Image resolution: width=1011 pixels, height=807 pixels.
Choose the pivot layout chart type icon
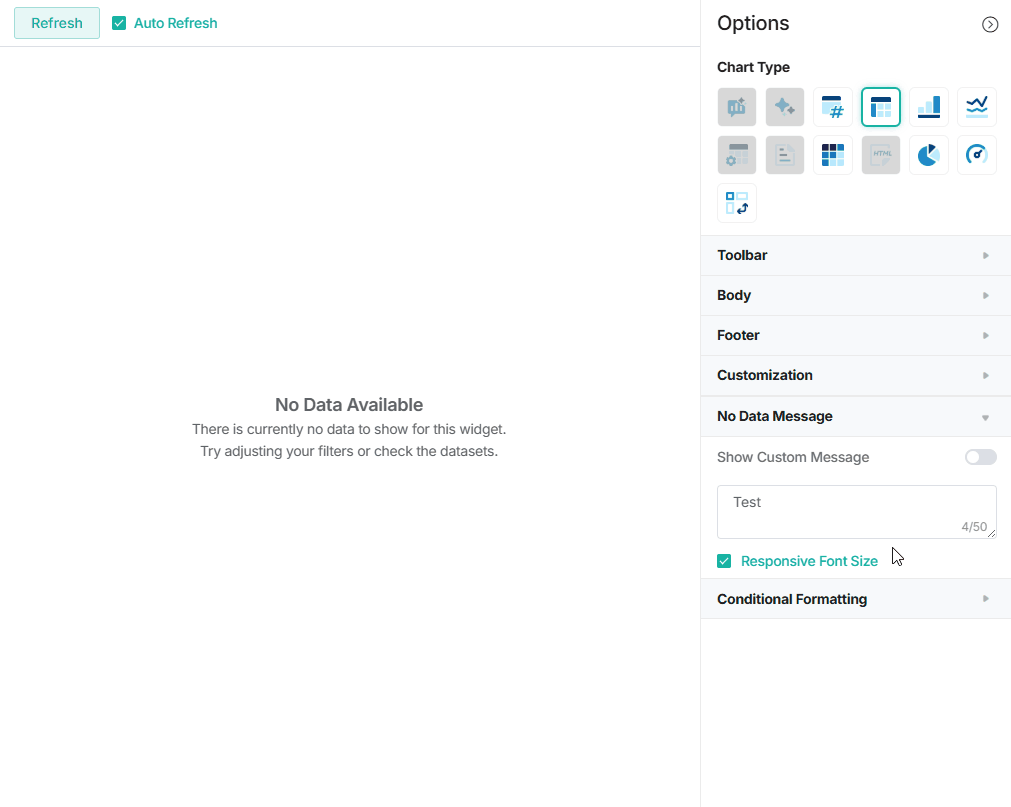click(x=736, y=203)
